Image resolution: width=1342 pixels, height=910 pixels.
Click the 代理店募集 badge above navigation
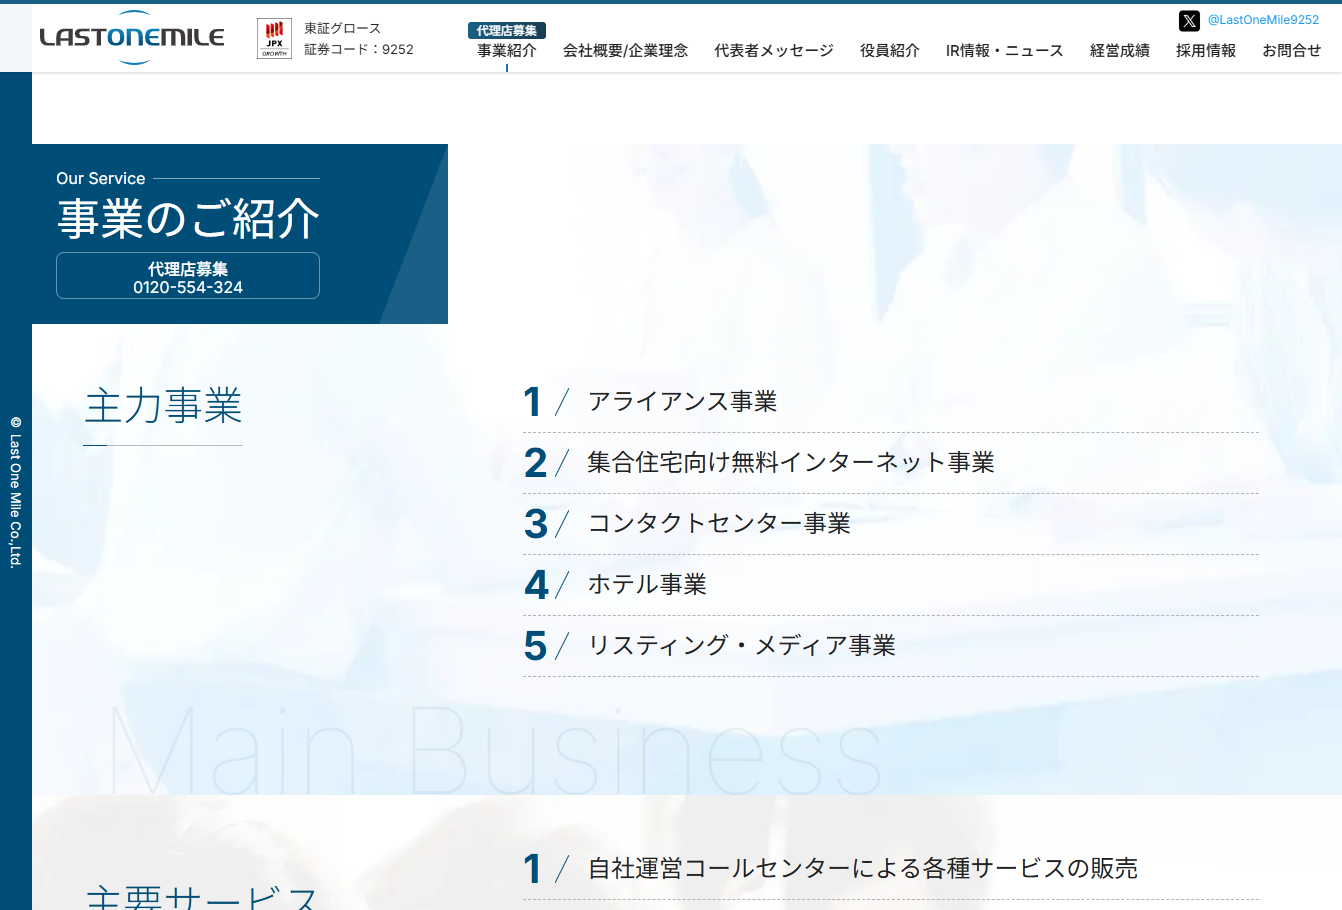coord(508,30)
